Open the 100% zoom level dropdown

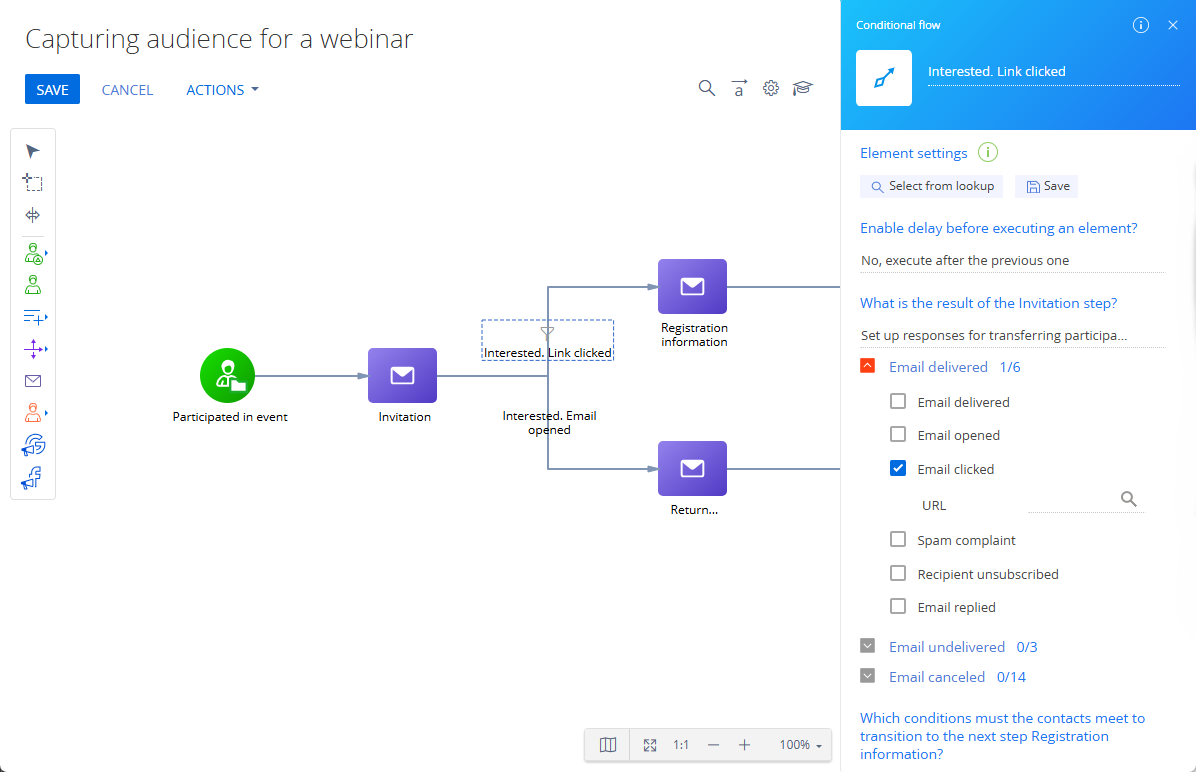pyautogui.click(x=800, y=745)
